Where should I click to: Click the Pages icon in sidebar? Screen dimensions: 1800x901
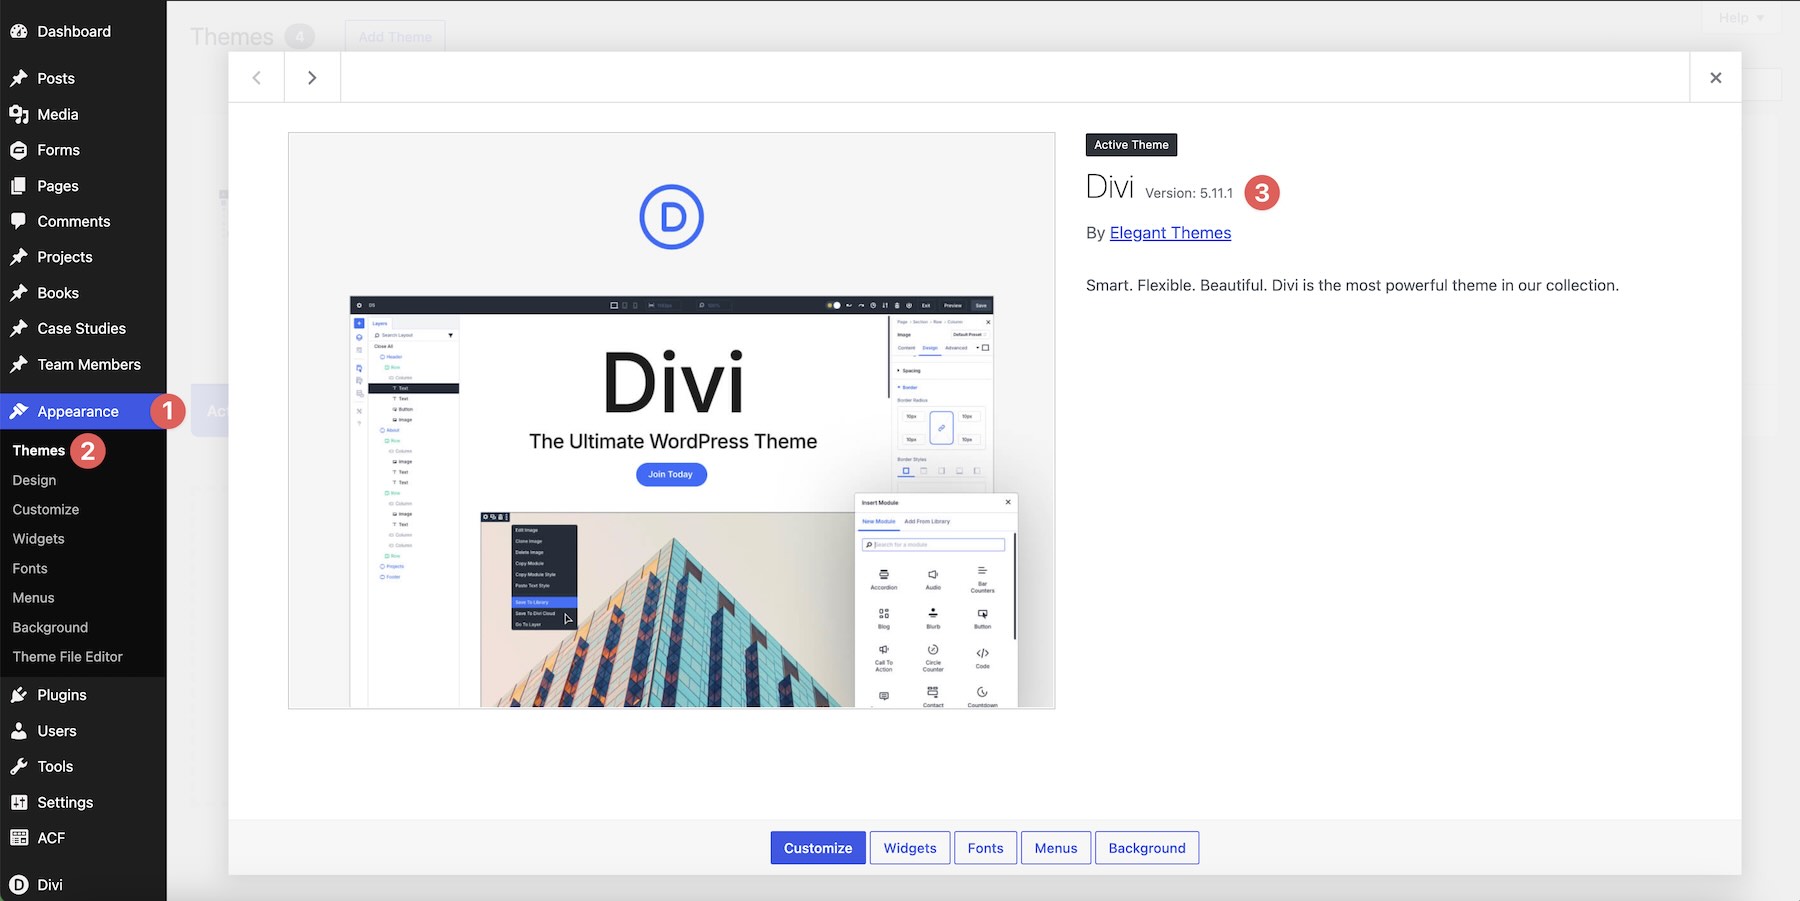[18, 186]
